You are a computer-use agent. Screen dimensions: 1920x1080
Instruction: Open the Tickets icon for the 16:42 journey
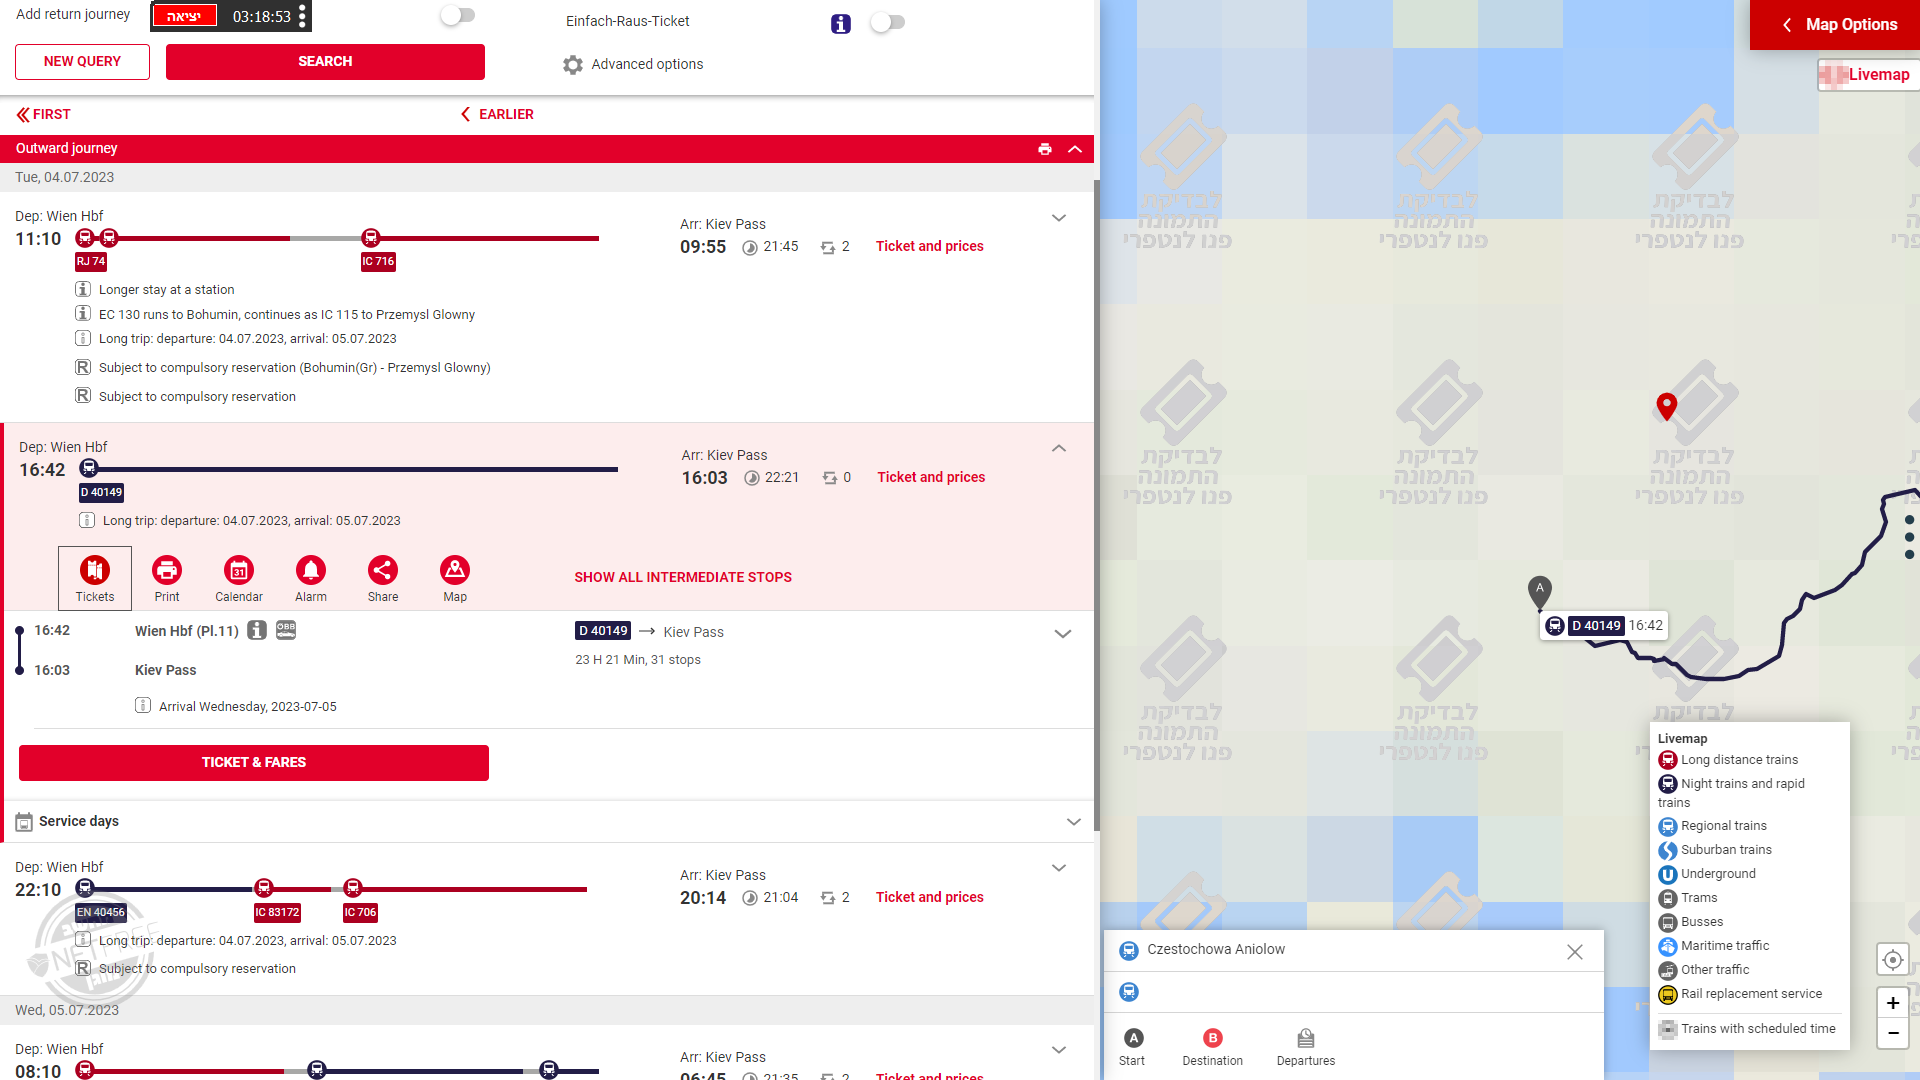coord(95,578)
